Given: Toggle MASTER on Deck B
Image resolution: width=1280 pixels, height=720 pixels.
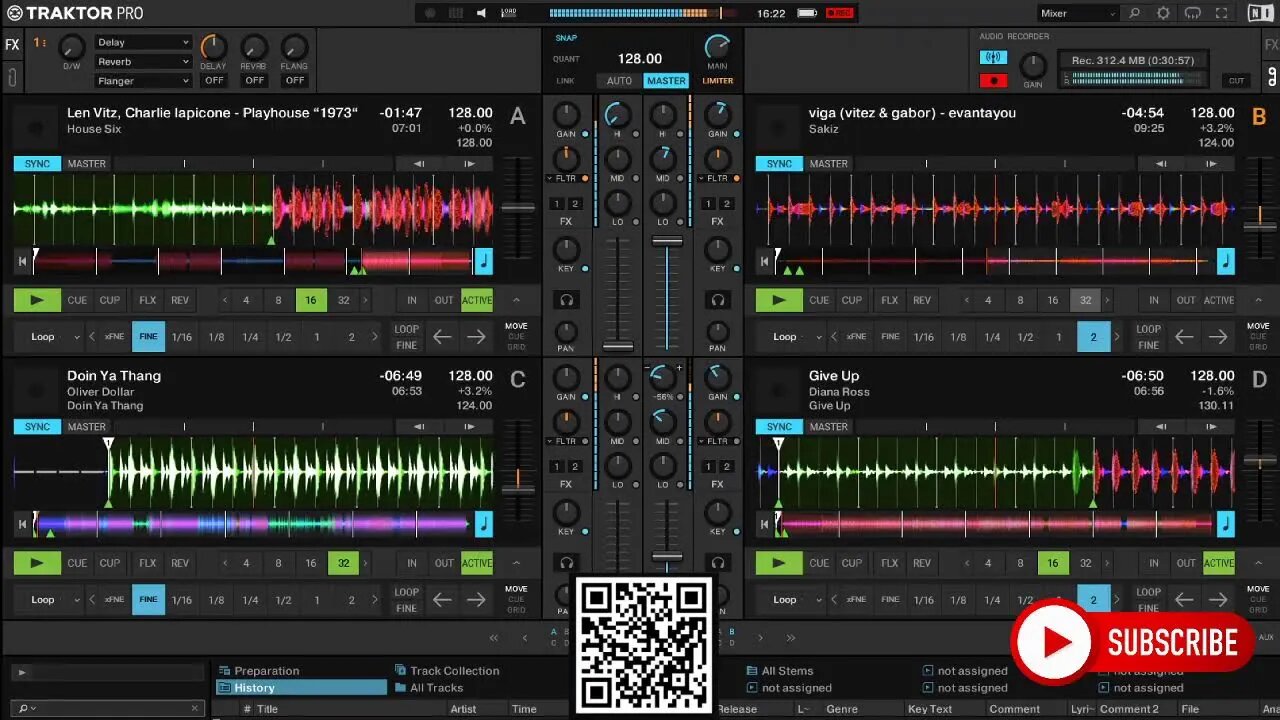Looking at the screenshot, I should pyautogui.click(x=828, y=163).
